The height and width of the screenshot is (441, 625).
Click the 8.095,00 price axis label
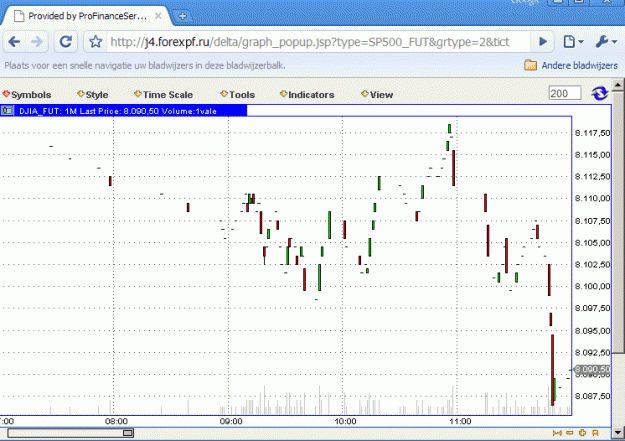[592, 331]
